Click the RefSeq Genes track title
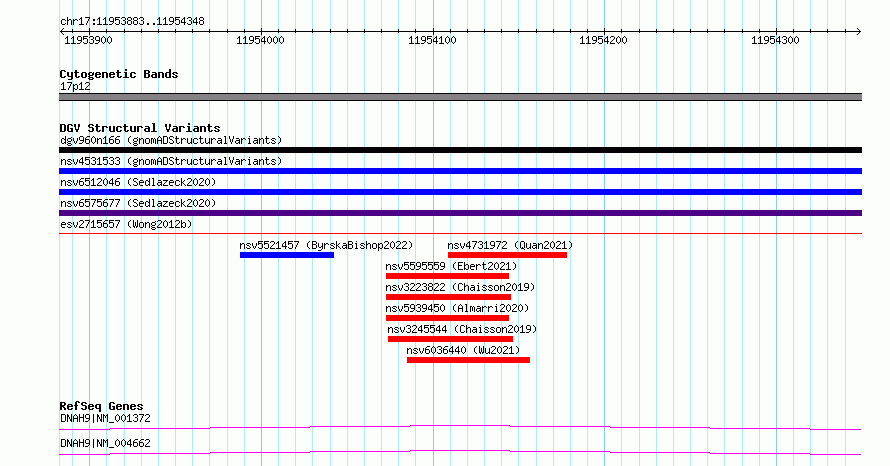The width and height of the screenshot is (890, 466). (x=101, y=406)
